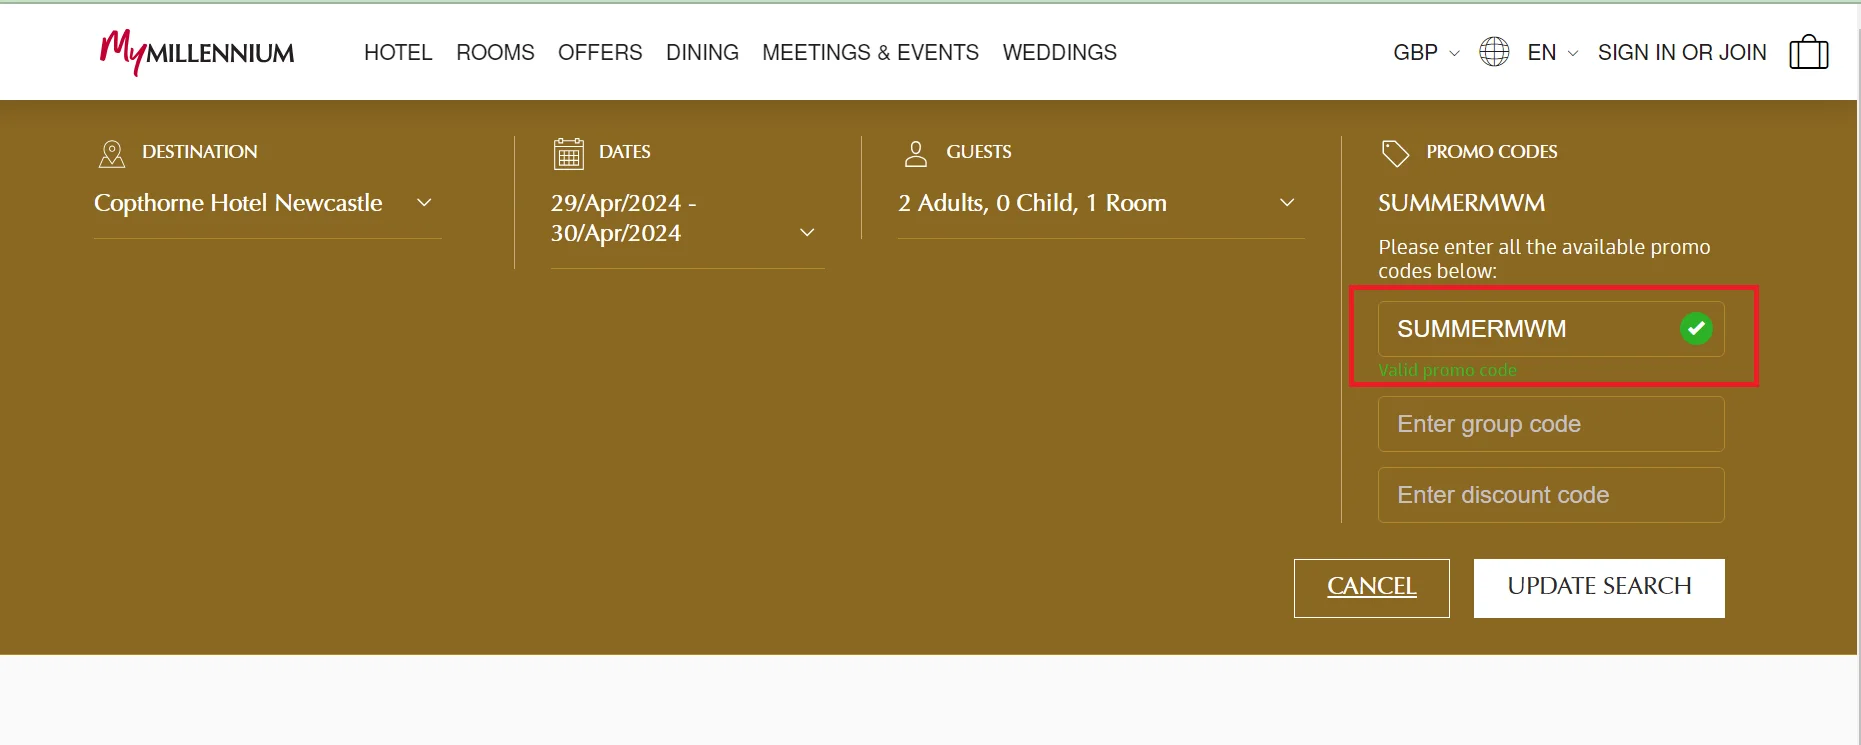Click the My Millennium logo
Image resolution: width=1861 pixels, height=745 pixels.
click(x=197, y=52)
